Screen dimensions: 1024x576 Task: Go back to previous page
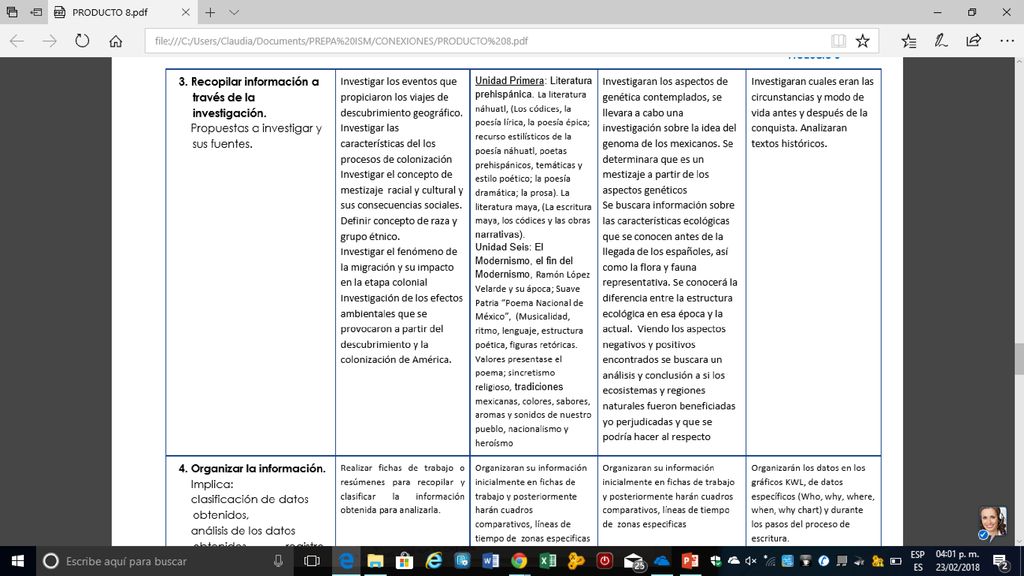coord(17,40)
